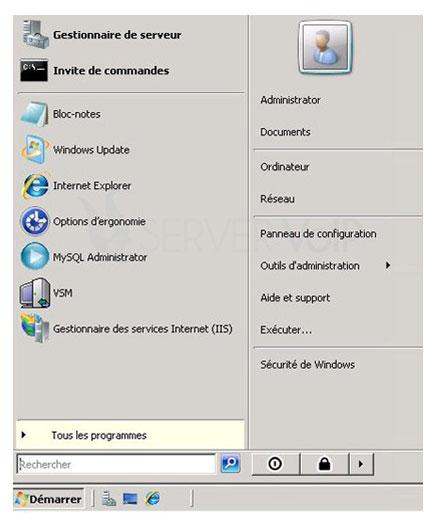436x529 pixels.
Task: Click the Démarrer start button
Action: pos(49,499)
